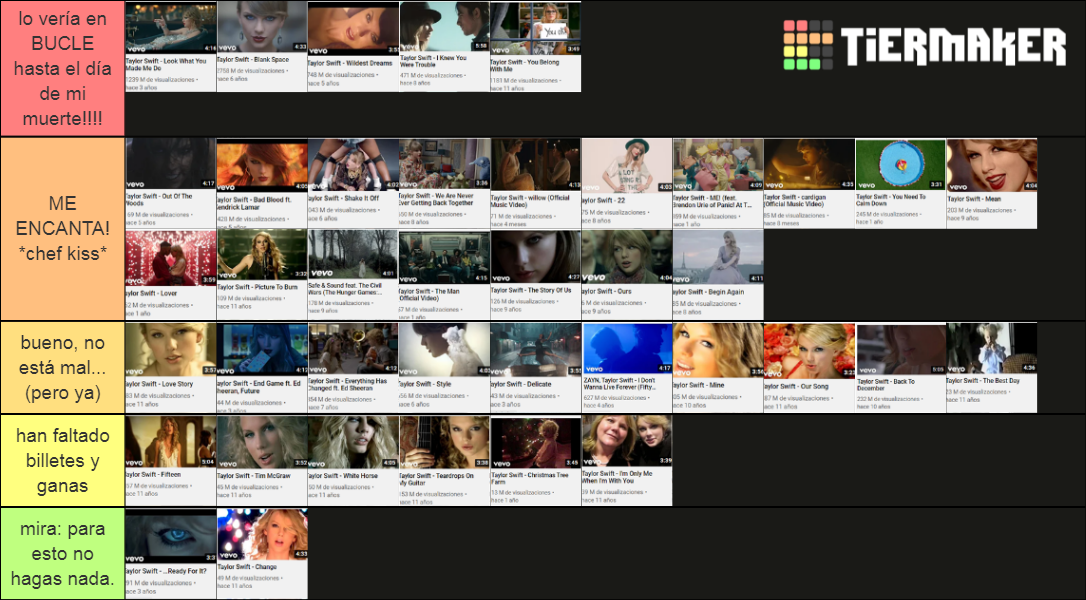
Task: Open the 'You Belong With Me' thumbnail
Action: pos(535,46)
